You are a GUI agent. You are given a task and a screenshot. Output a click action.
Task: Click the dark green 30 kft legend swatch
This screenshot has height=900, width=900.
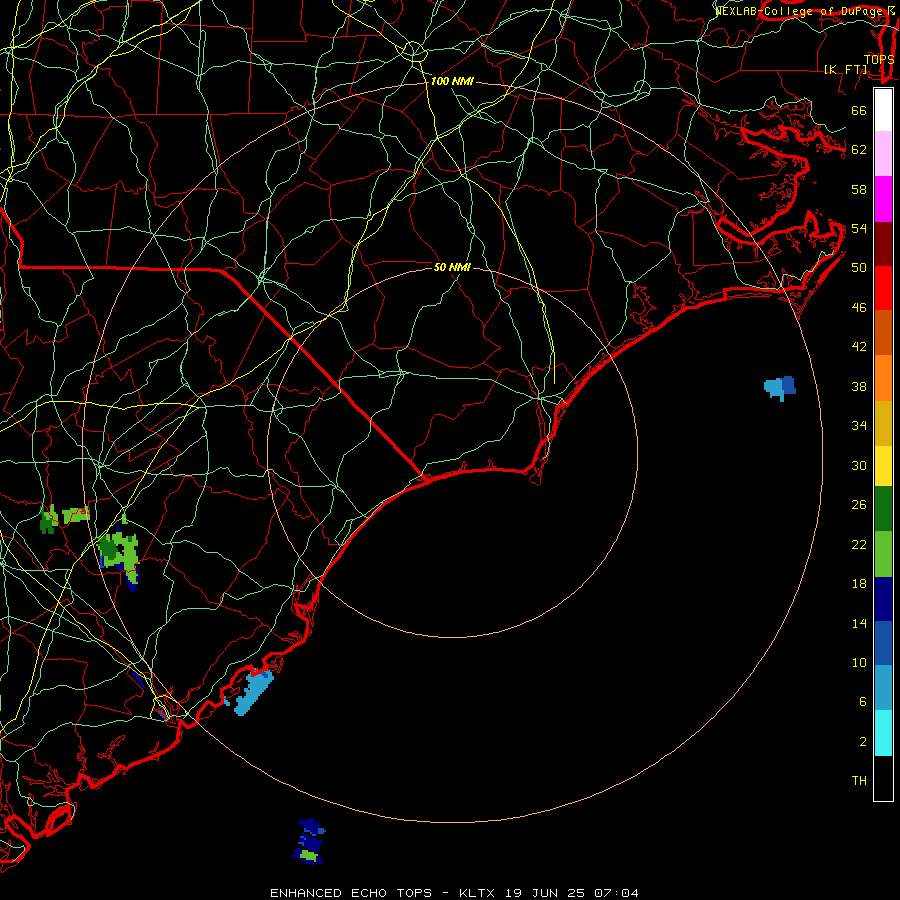883,509
